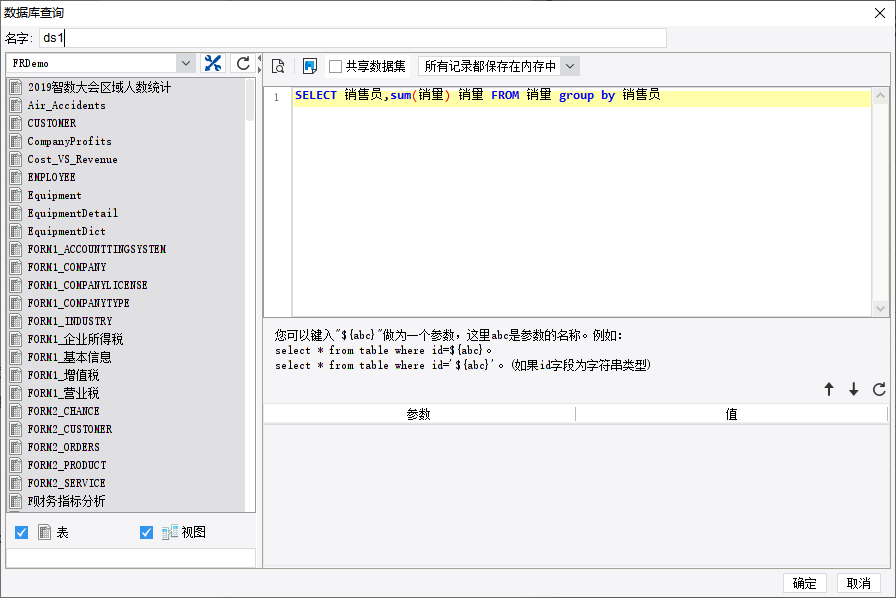
Task: Close the 数据库查询 dialog
Action: tap(880, 13)
